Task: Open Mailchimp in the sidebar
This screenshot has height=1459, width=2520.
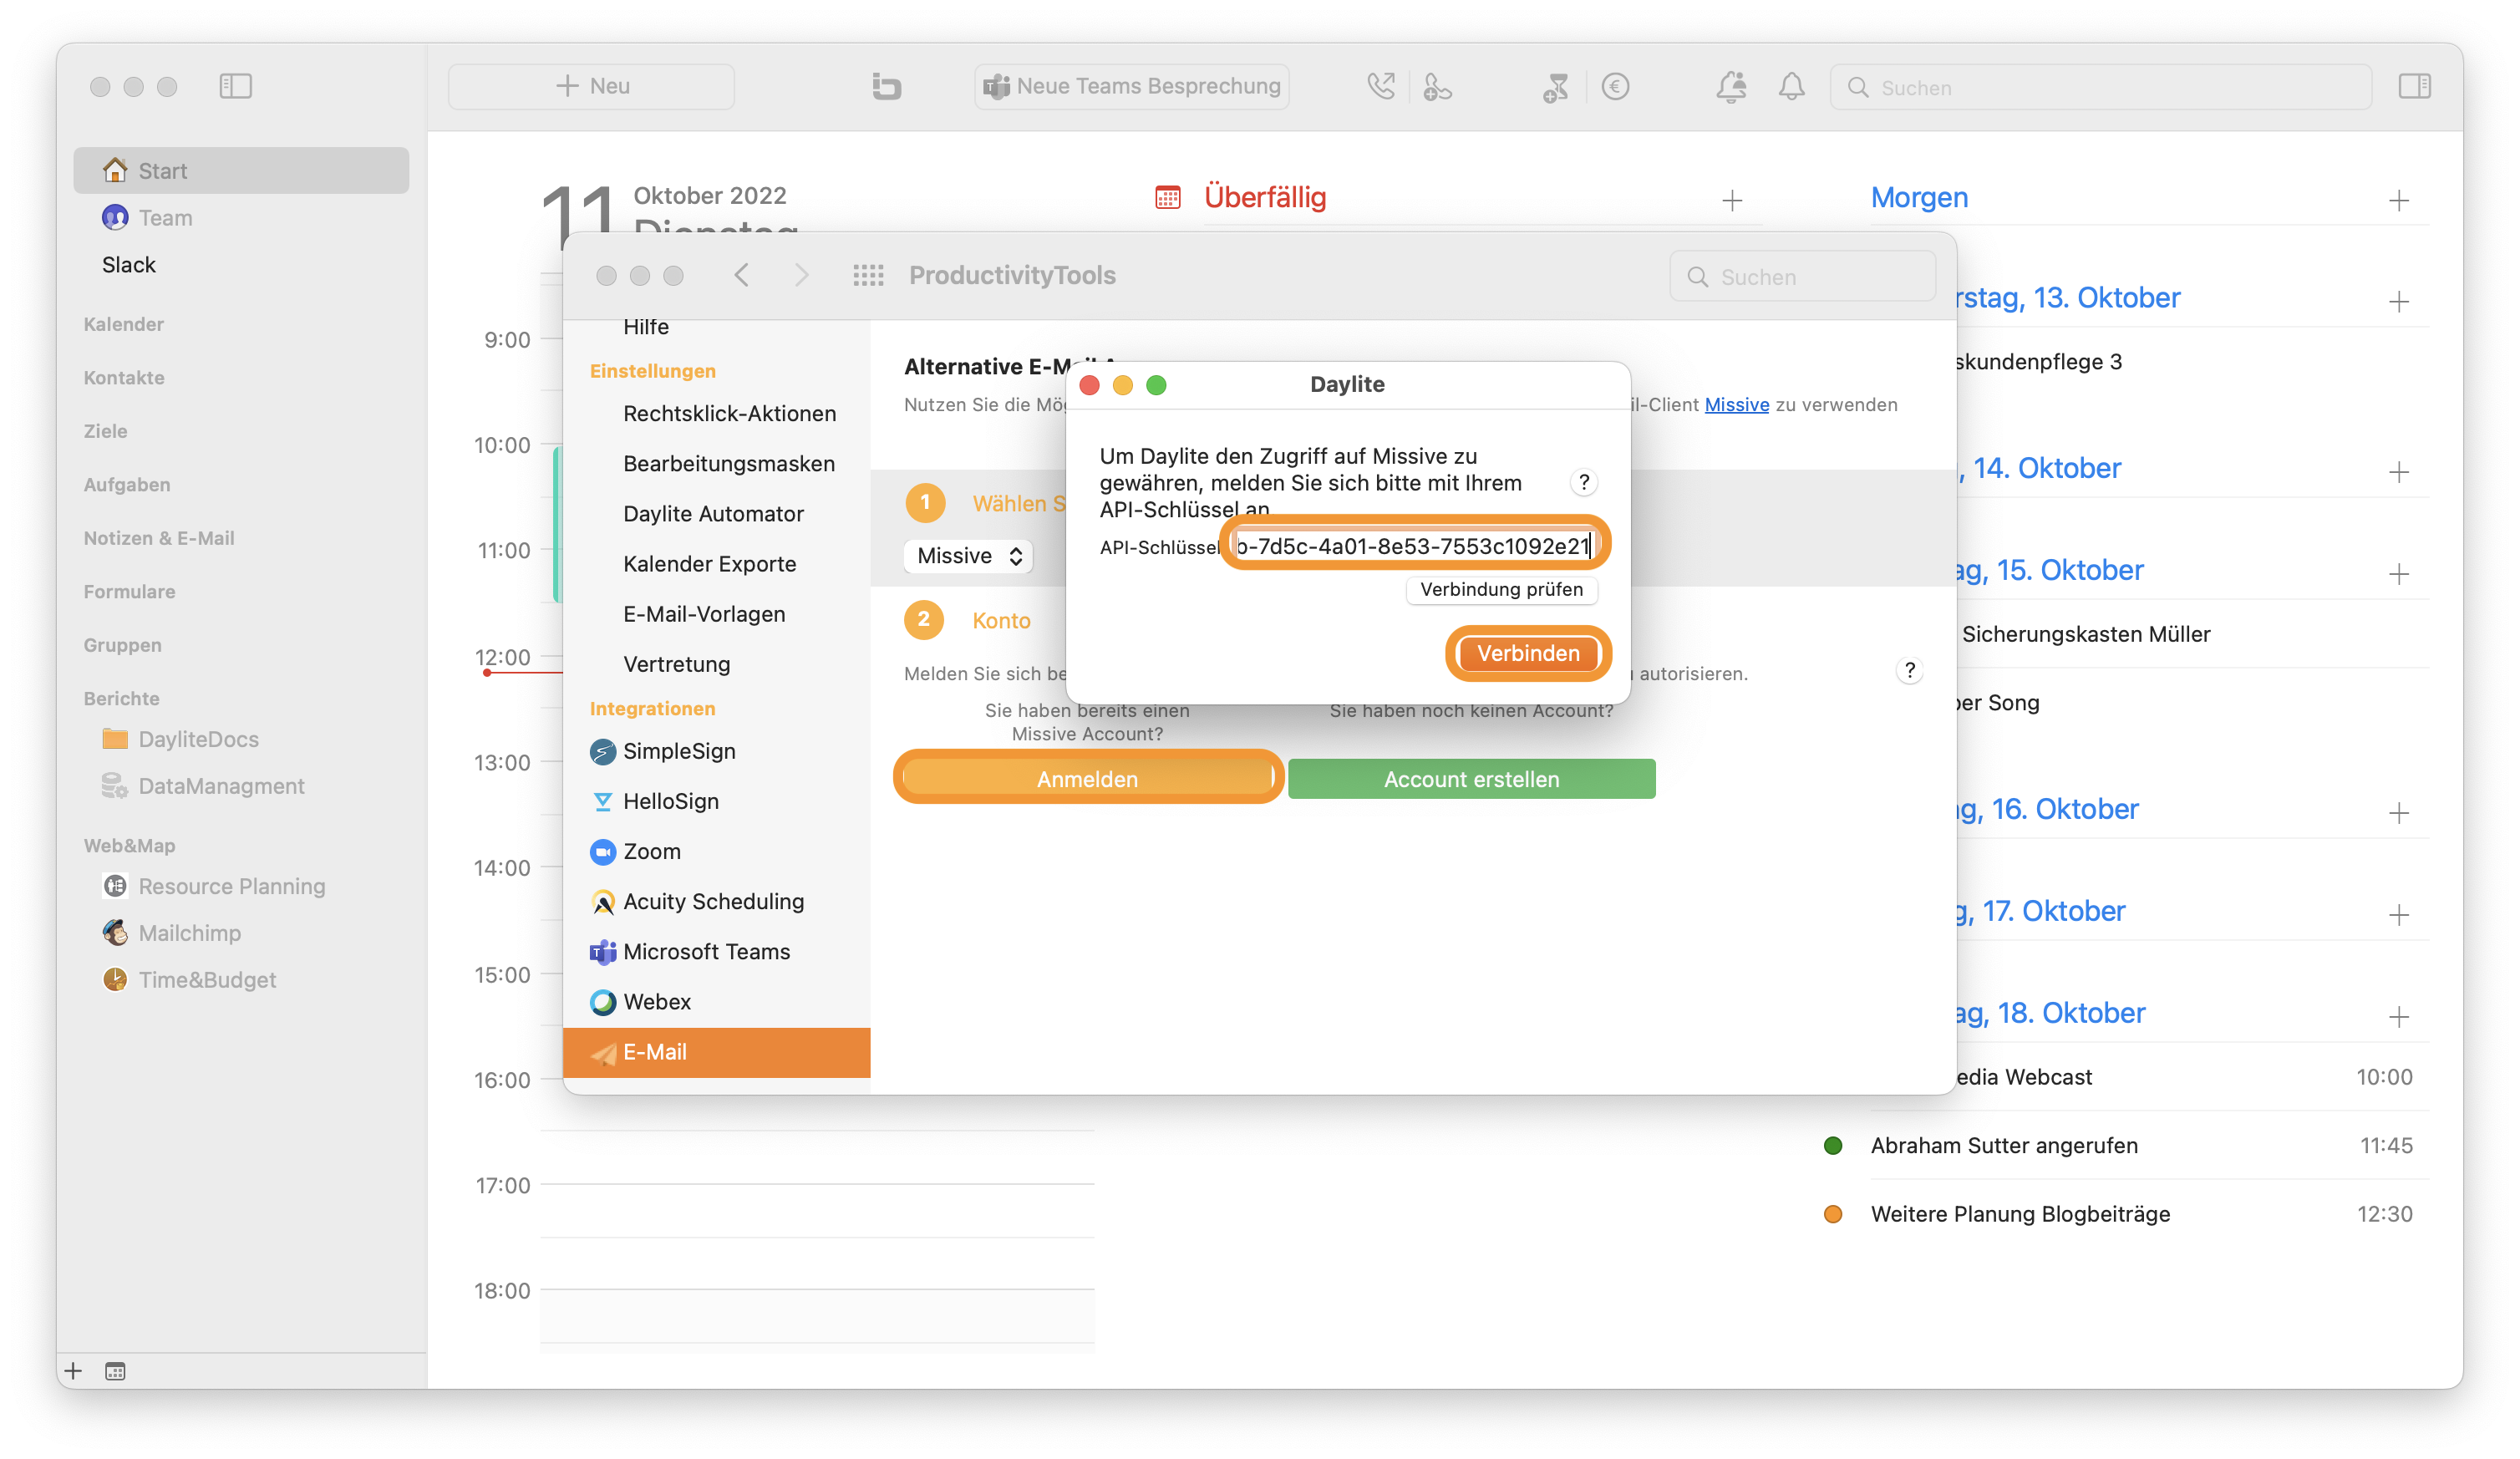Action: click(x=172, y=933)
